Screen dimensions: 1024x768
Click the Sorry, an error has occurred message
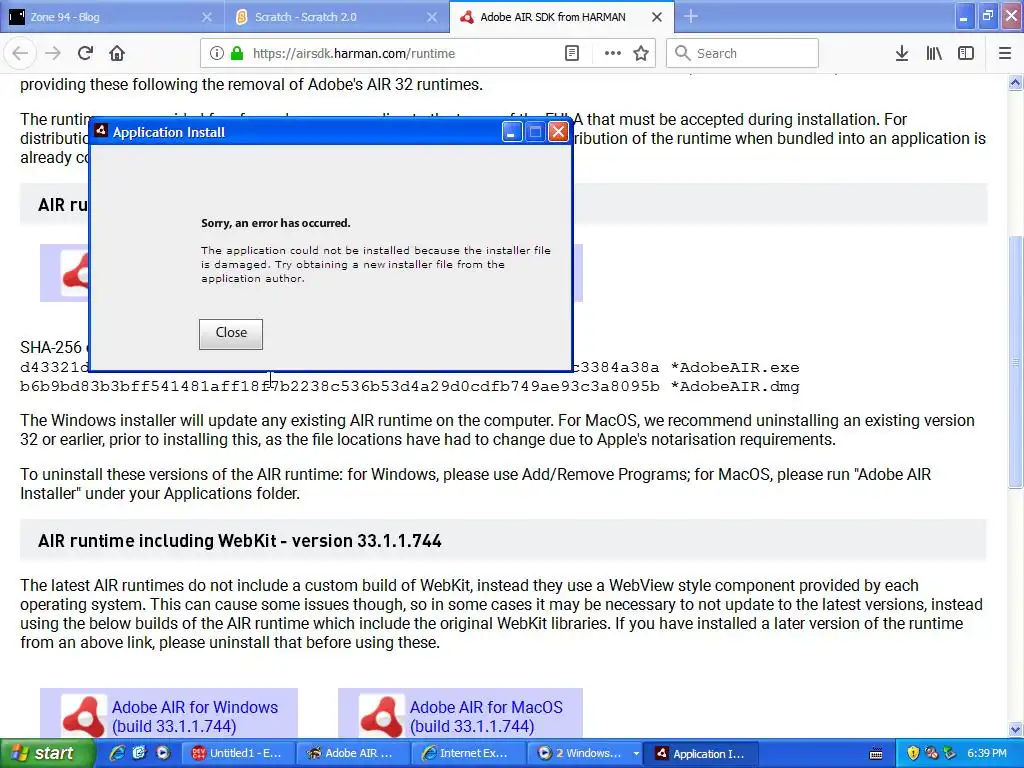click(x=276, y=223)
